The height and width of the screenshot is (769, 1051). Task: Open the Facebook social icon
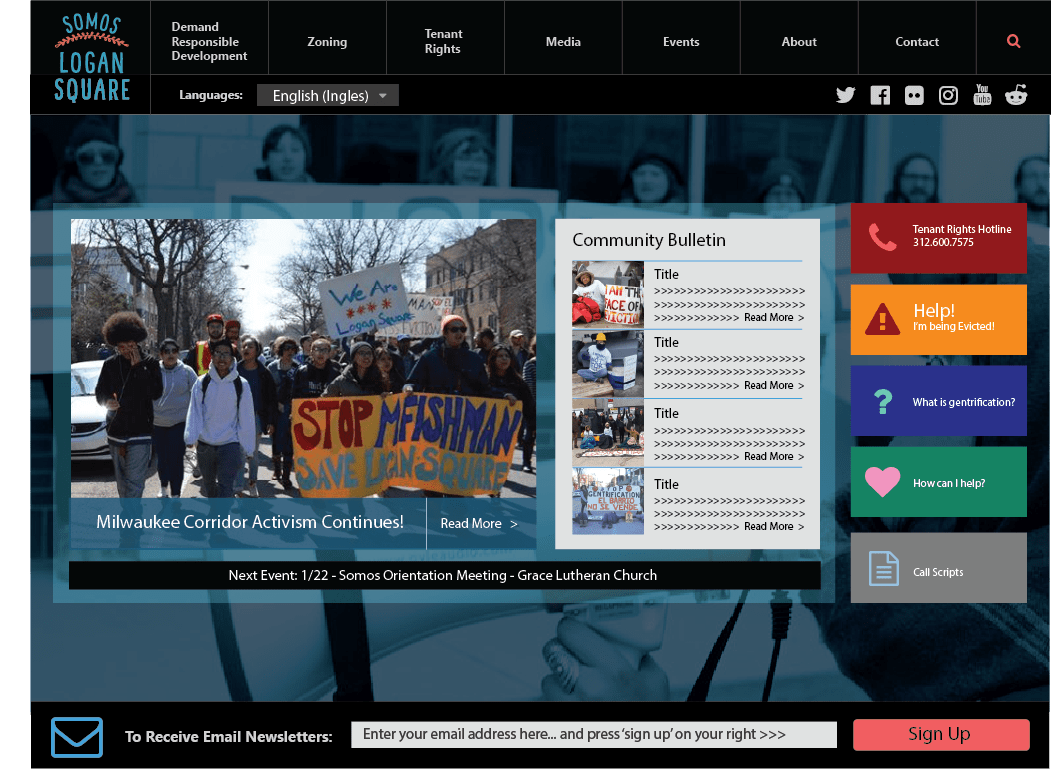880,95
